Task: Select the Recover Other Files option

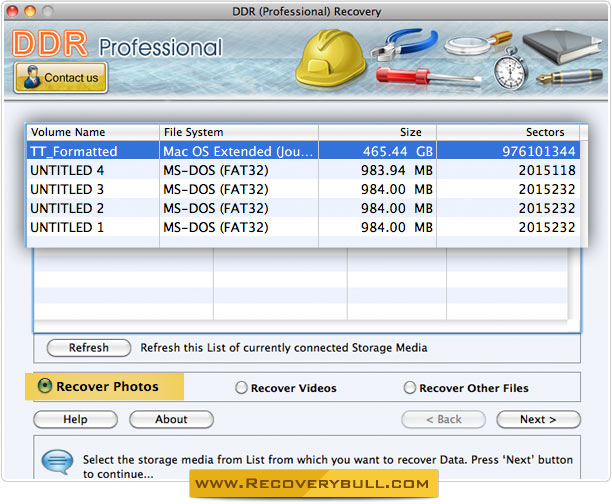Action: pyautogui.click(x=409, y=388)
